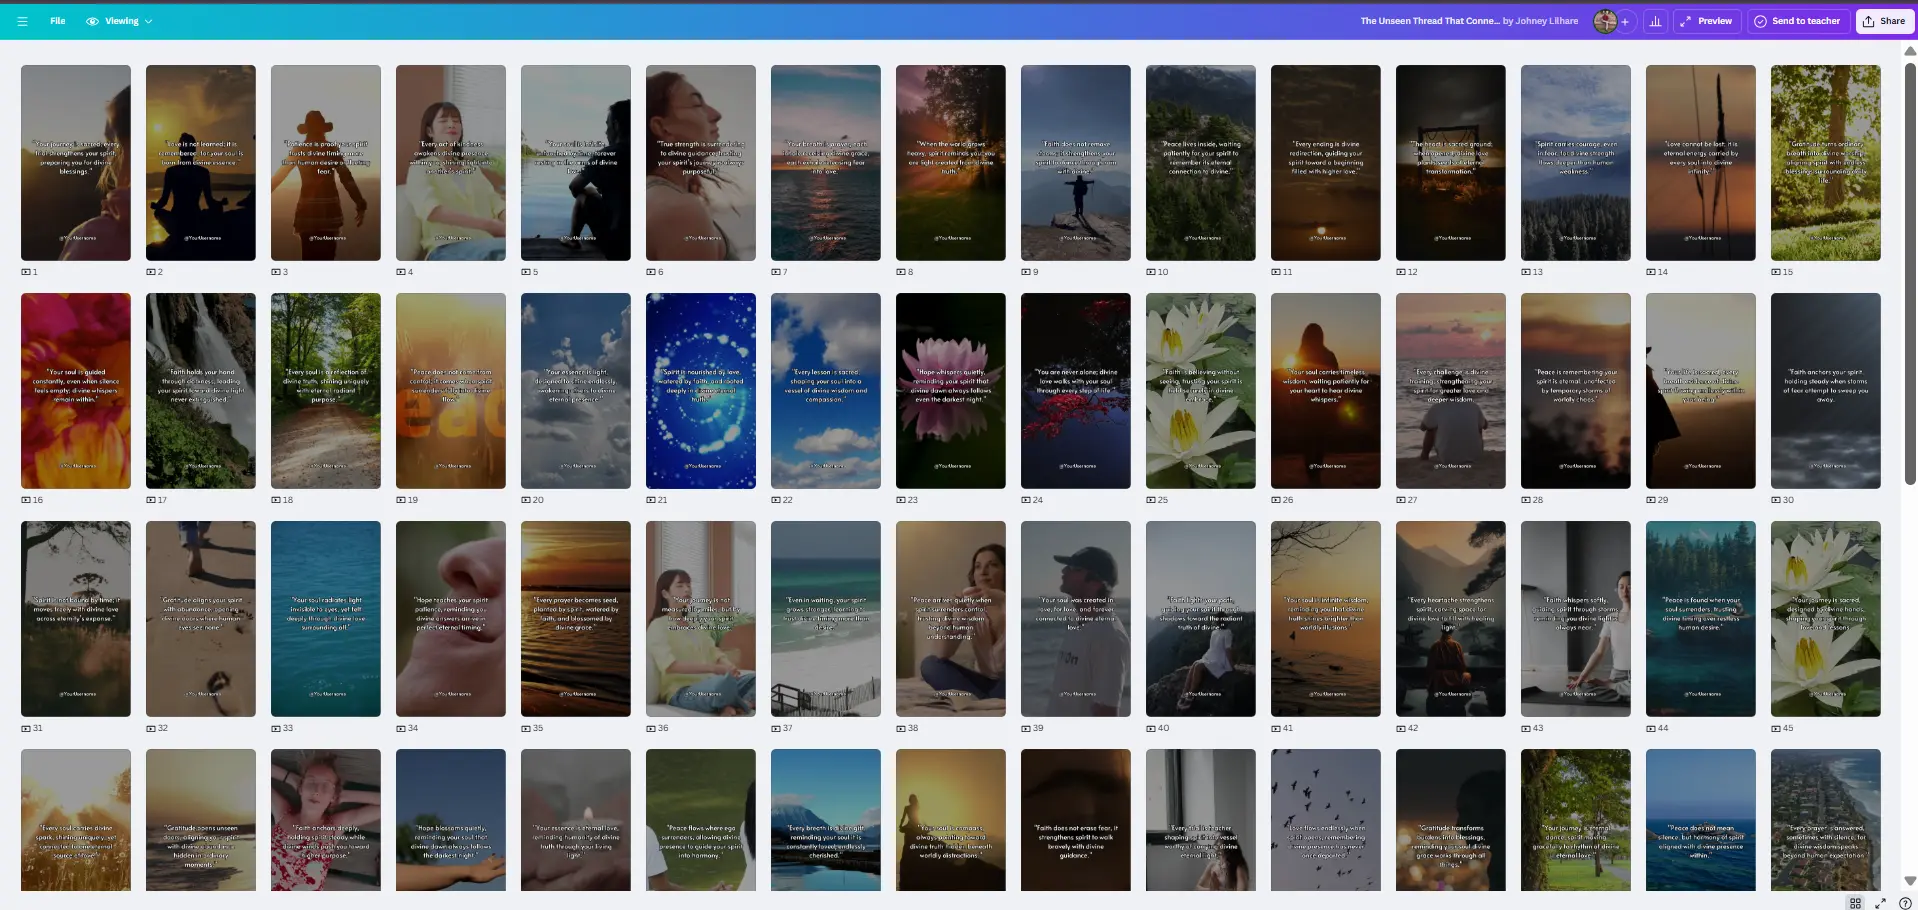Click the Share button
The width and height of the screenshot is (1918, 910).
coord(1884,21)
